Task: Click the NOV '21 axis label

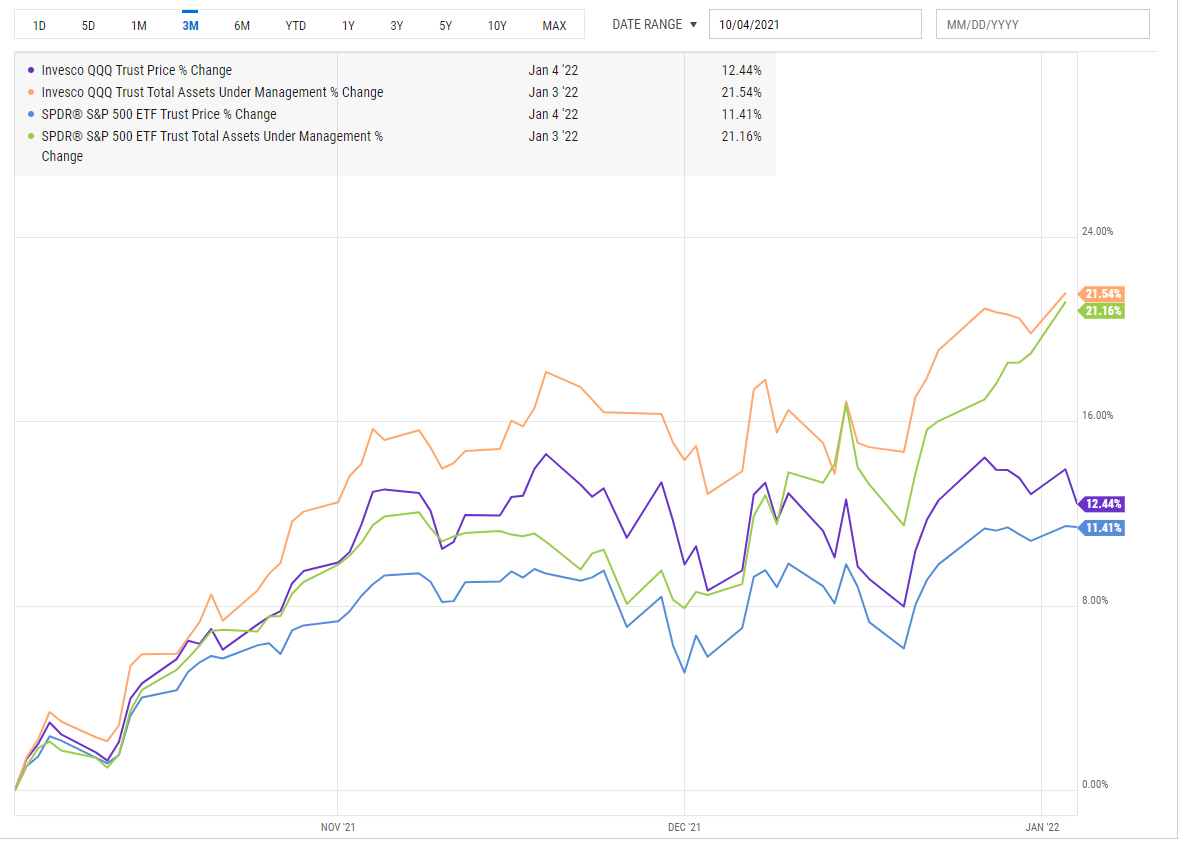Action: click(x=338, y=828)
